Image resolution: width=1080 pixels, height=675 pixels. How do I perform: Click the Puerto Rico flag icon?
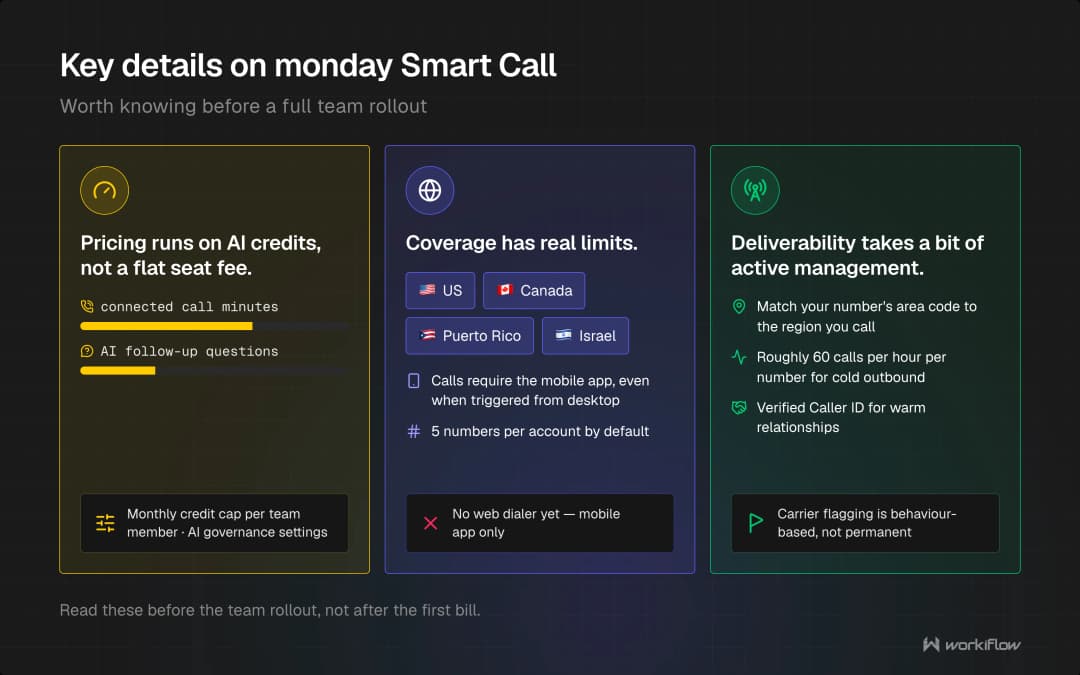(x=427, y=335)
